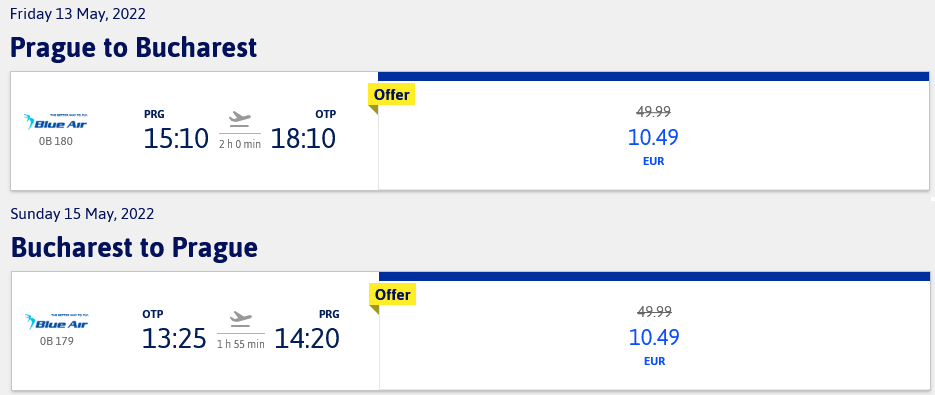This screenshot has width=935, height=395.
Task: Click the plane icon above 2 h 0 min
Action: click(x=240, y=118)
